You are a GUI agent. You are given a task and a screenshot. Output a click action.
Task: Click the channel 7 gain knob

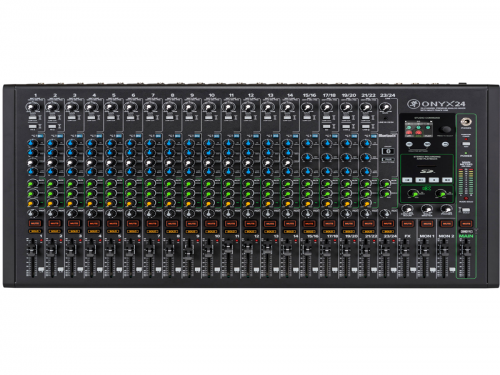[x=150, y=107]
